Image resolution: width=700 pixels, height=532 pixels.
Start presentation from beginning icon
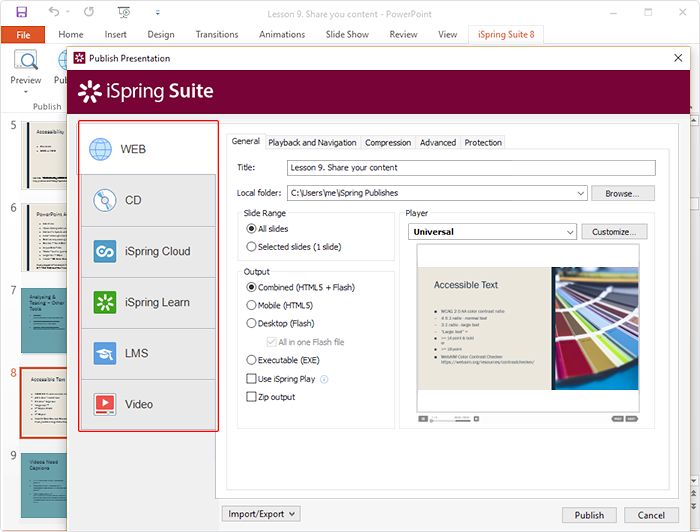click(x=124, y=12)
